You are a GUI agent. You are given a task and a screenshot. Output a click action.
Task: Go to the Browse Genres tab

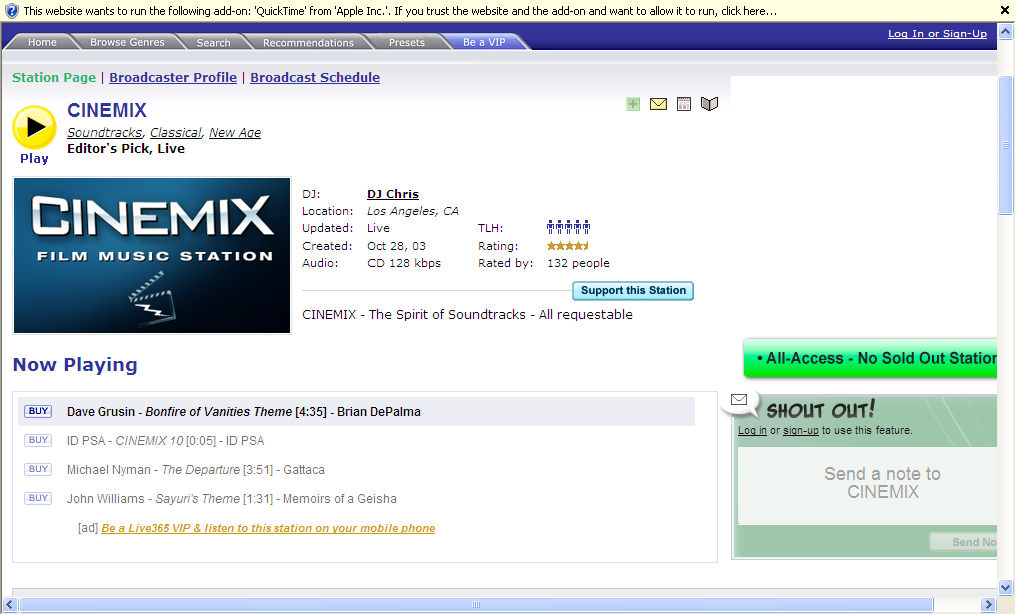[x=127, y=42]
